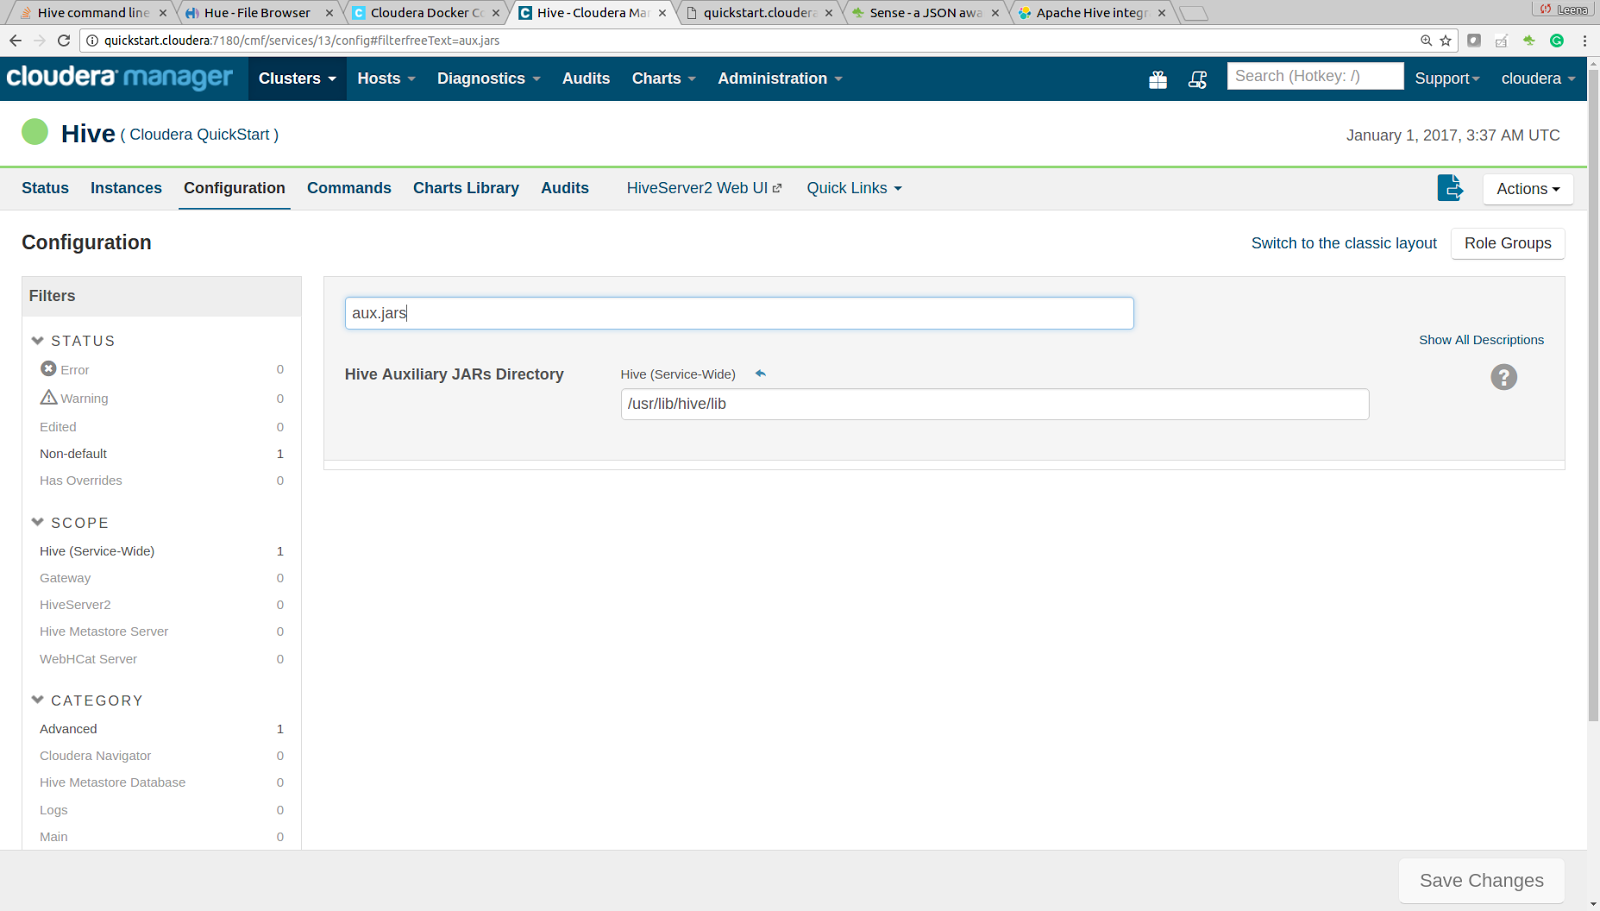This screenshot has height=911, width=1600.
Task: Select the Configuration tab
Action: pyautogui.click(x=234, y=188)
